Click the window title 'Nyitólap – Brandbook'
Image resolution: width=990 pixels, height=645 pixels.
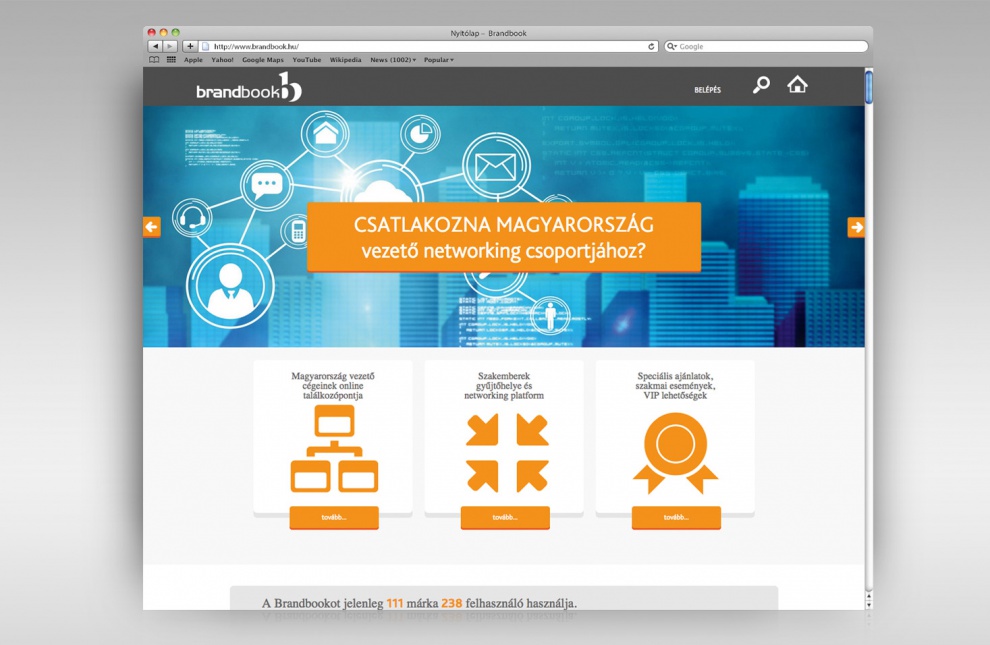(488, 33)
